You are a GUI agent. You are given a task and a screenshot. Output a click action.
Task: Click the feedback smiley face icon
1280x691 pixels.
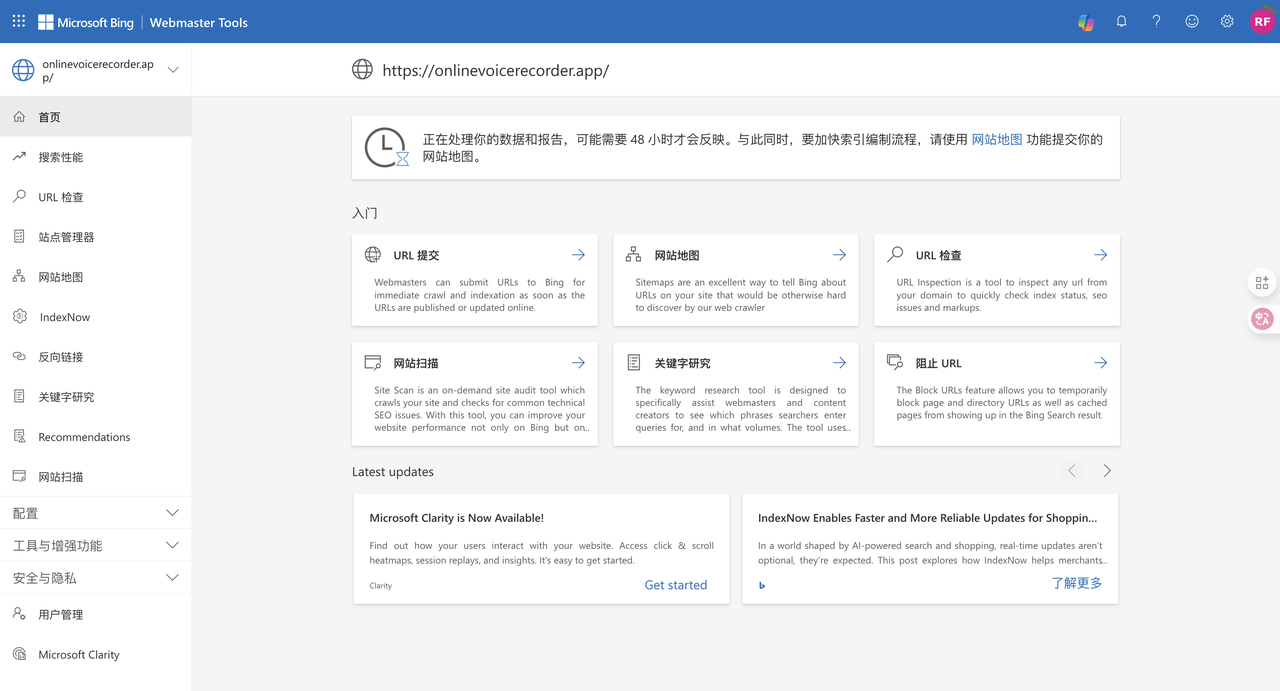click(1191, 21)
